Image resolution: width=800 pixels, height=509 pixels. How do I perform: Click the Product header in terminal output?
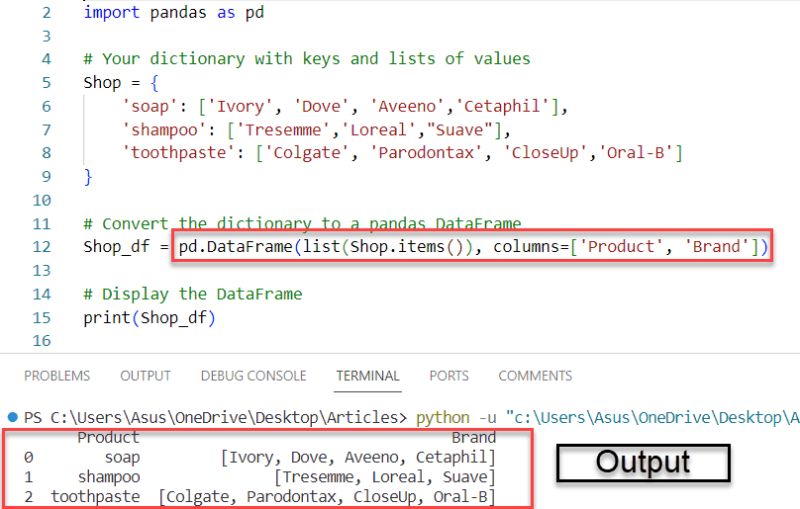(x=108, y=438)
